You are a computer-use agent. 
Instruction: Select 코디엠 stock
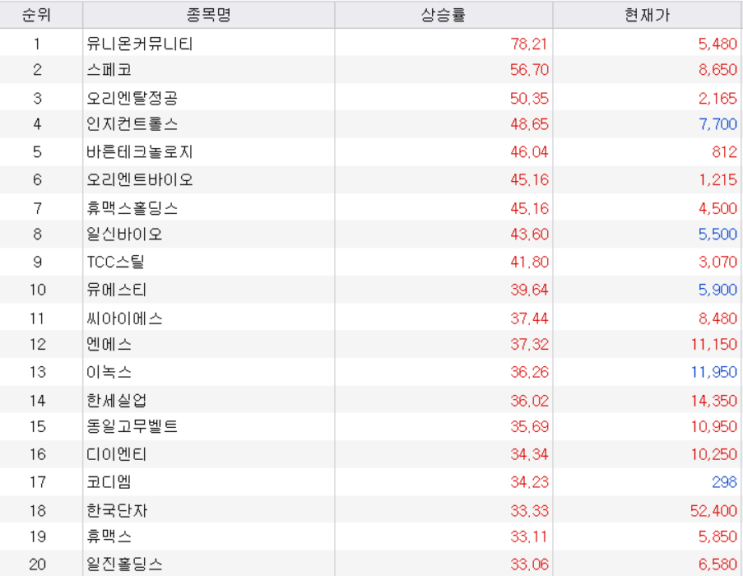click(x=109, y=482)
